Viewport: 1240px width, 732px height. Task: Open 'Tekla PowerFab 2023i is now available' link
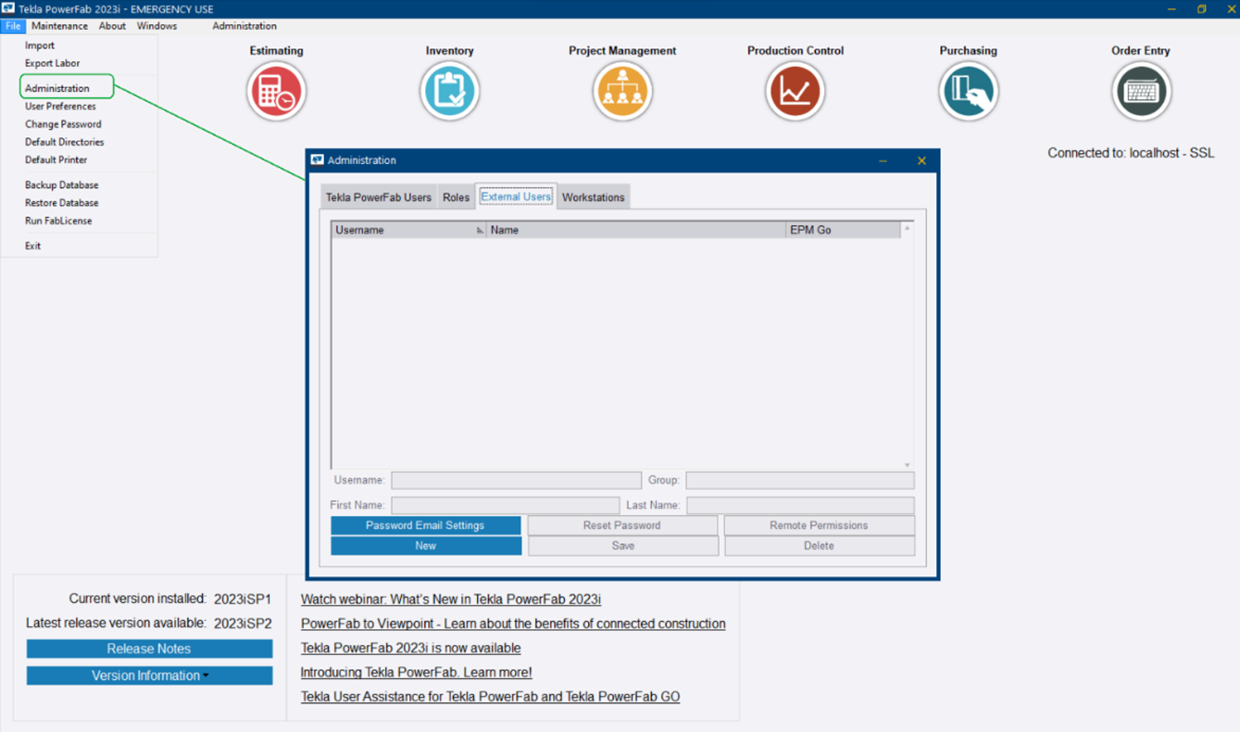tap(411, 648)
